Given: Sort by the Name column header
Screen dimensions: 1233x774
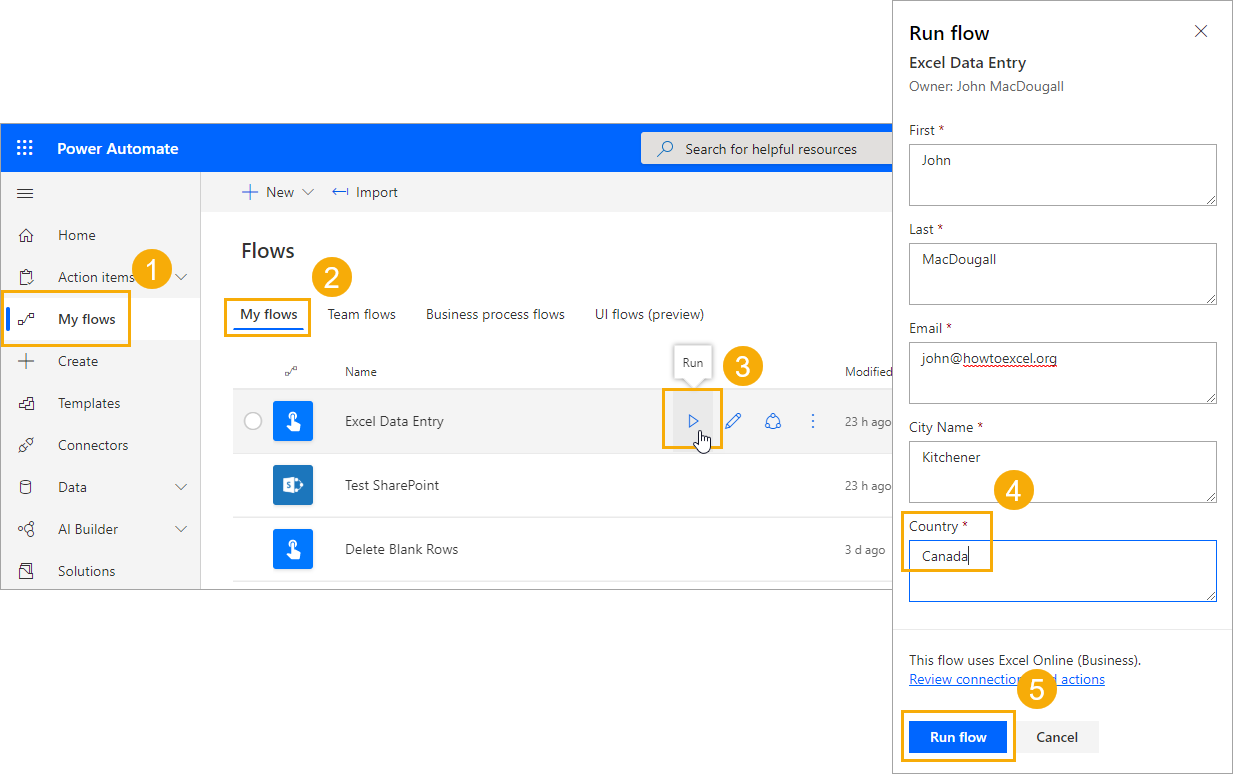Looking at the screenshot, I should [x=361, y=371].
